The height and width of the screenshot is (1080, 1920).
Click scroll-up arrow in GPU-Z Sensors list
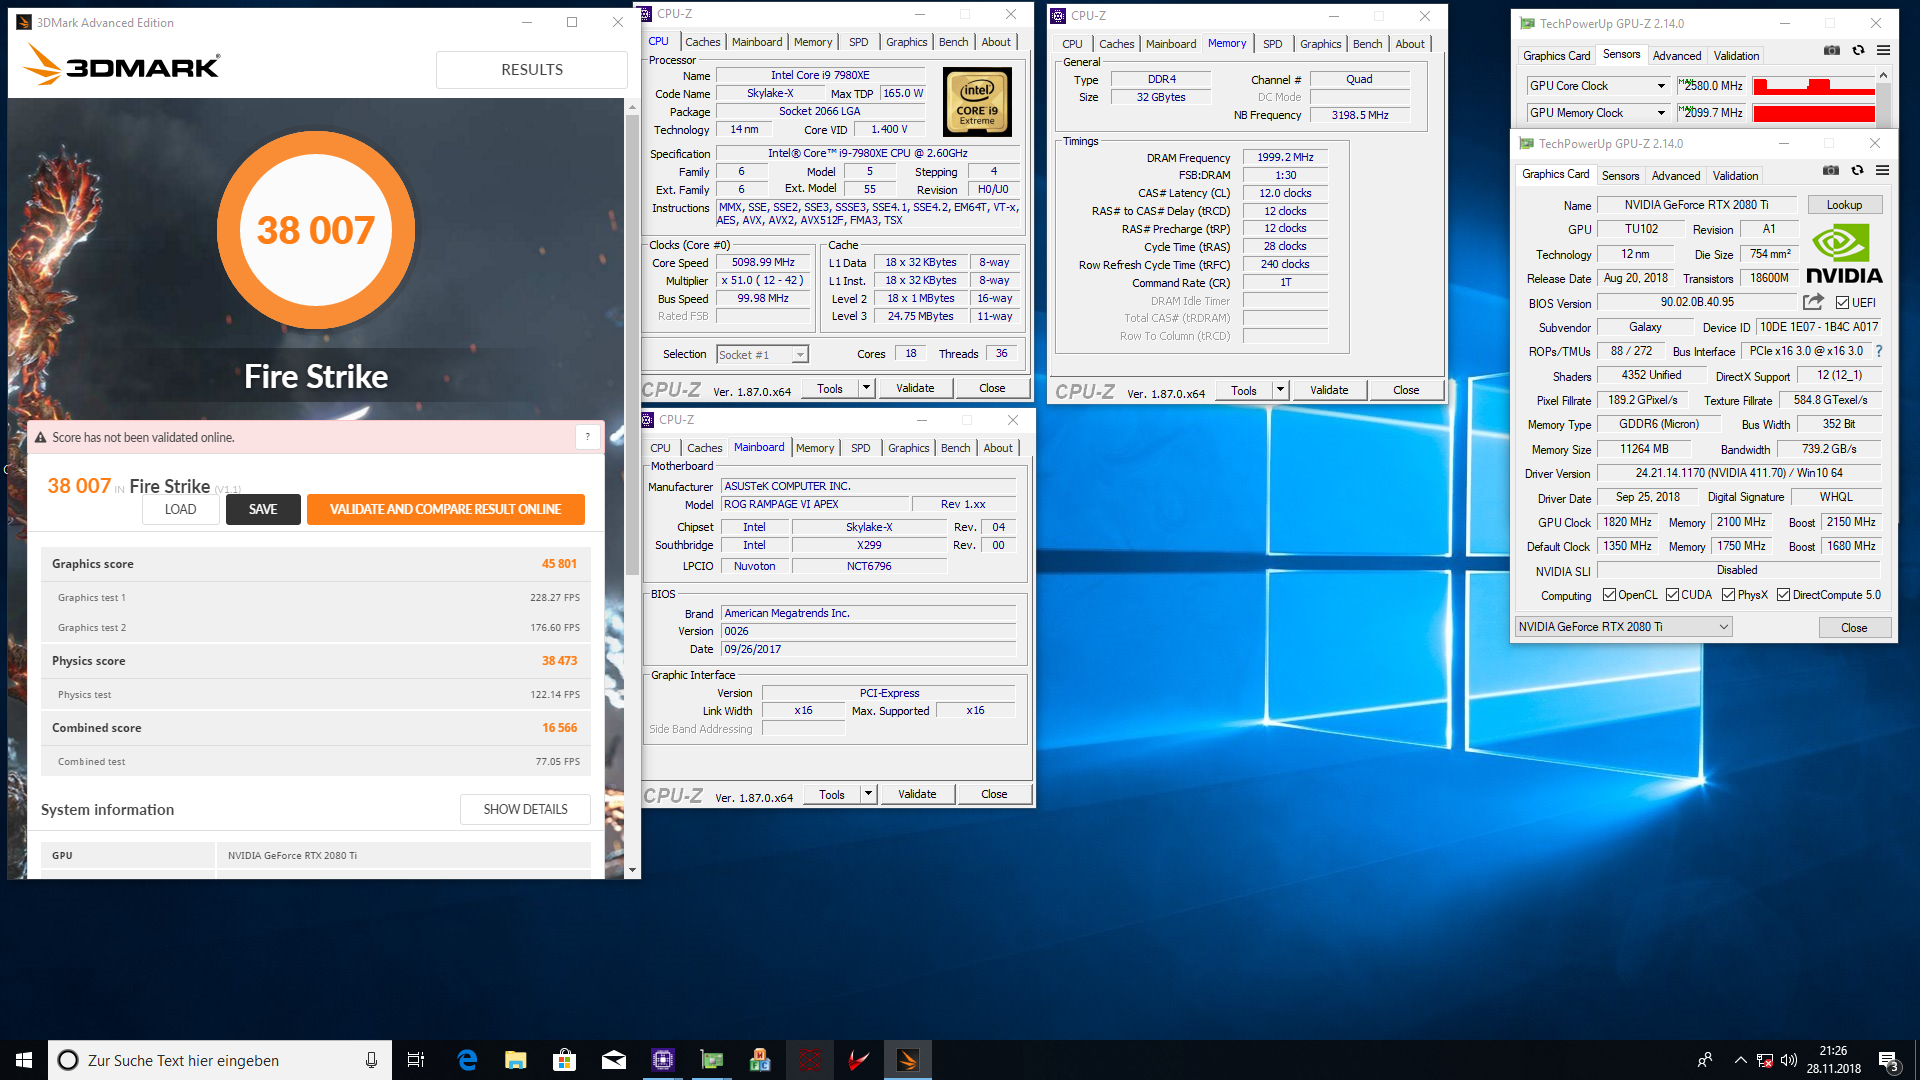click(1883, 75)
